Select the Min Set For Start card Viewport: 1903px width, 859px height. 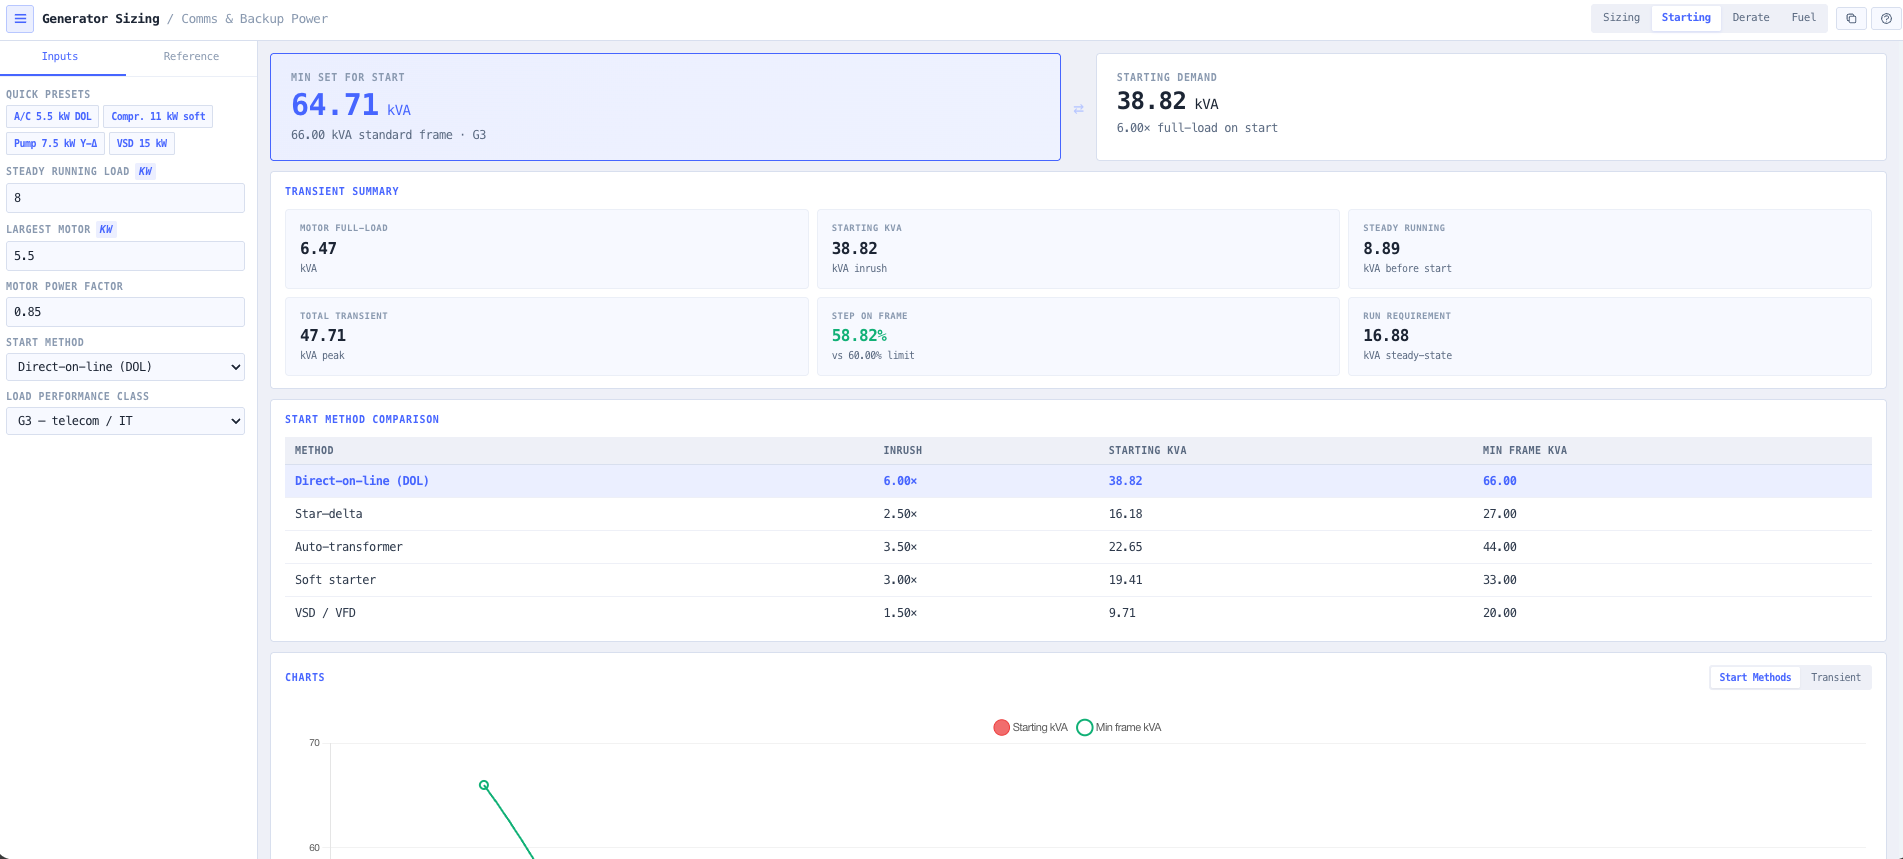point(665,107)
